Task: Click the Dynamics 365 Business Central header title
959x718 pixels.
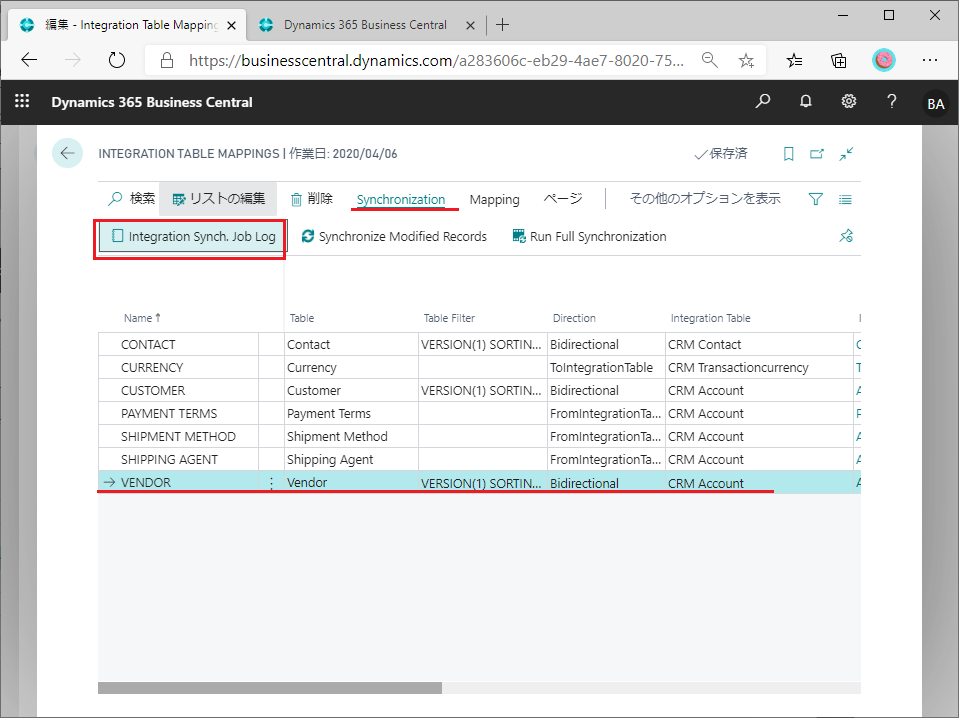Action: click(152, 102)
